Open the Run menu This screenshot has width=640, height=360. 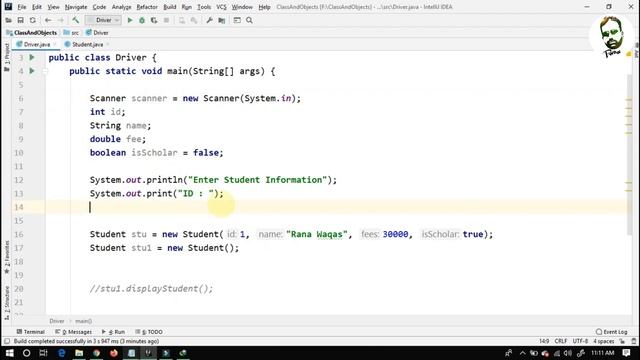click(x=187, y=7)
